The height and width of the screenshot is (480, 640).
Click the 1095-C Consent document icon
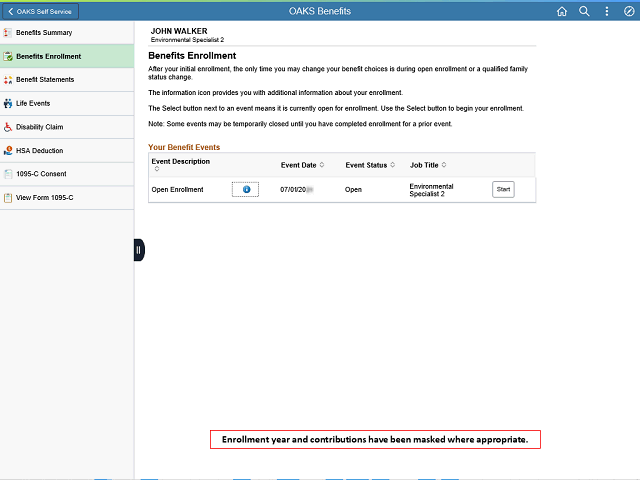tap(8, 174)
